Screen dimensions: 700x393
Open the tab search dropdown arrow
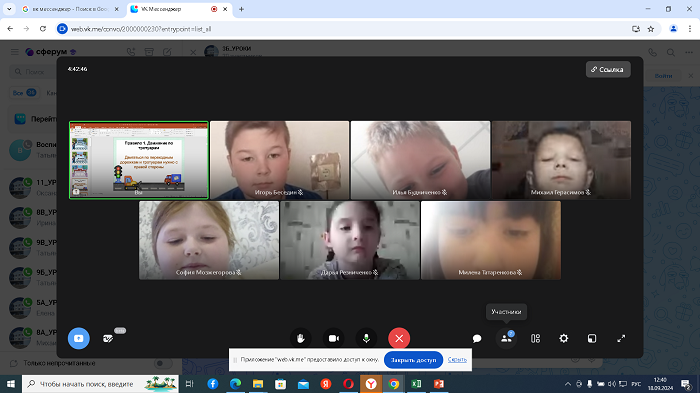[x=9, y=9]
